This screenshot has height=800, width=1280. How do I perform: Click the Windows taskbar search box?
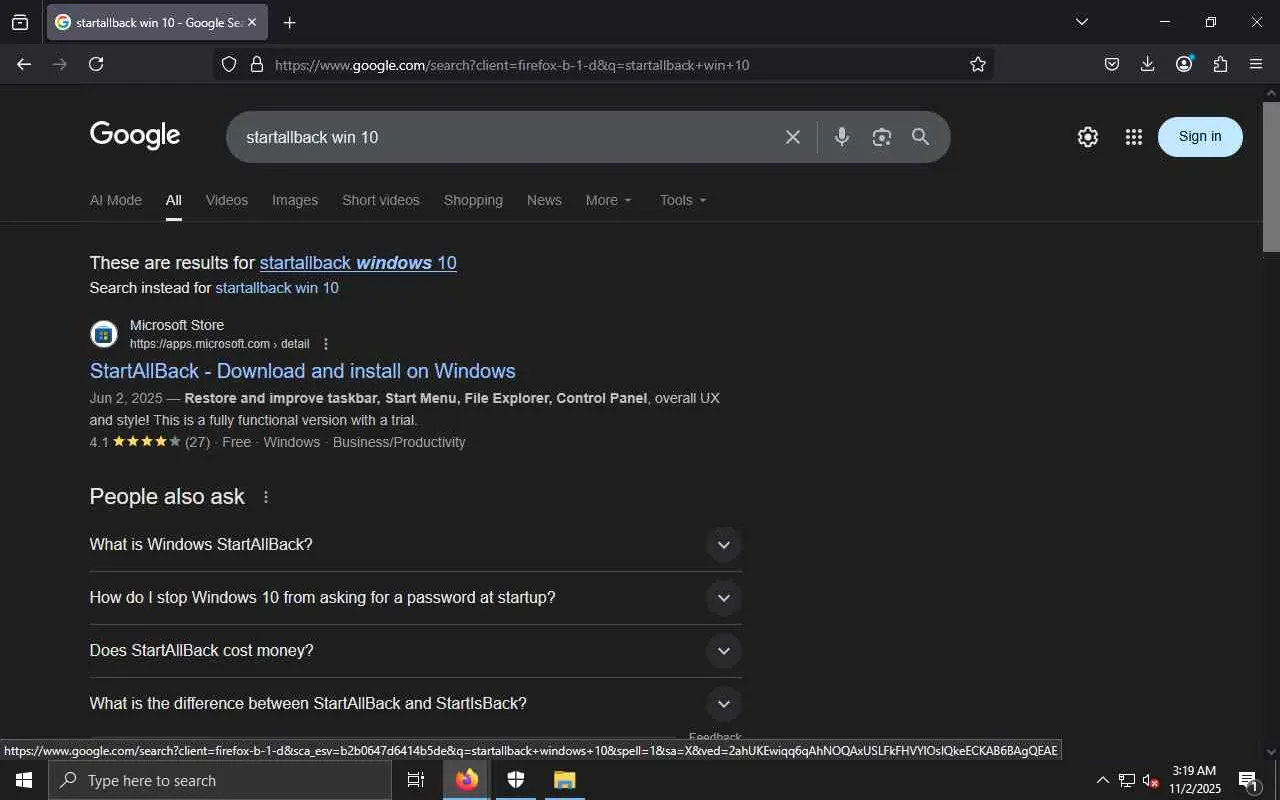(220, 780)
